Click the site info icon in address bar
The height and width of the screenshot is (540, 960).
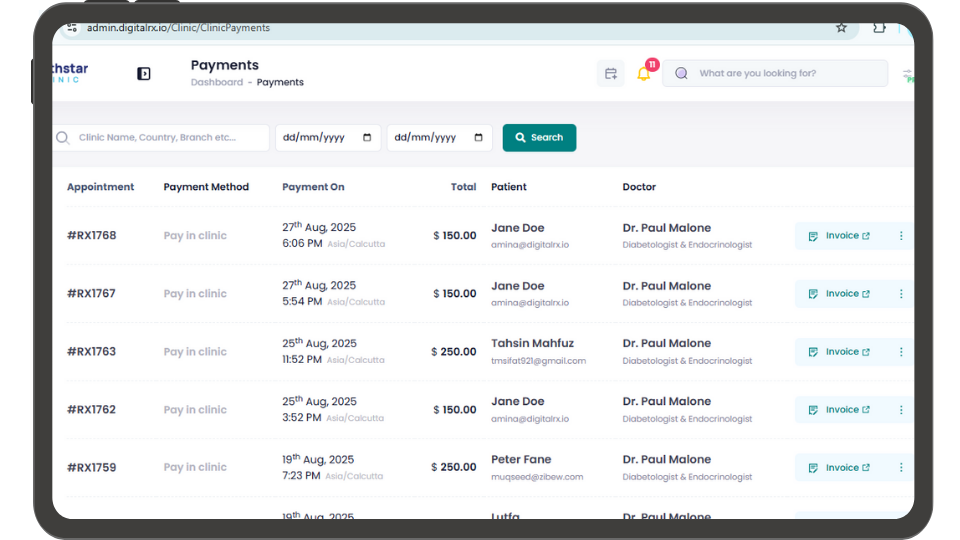[71, 28]
